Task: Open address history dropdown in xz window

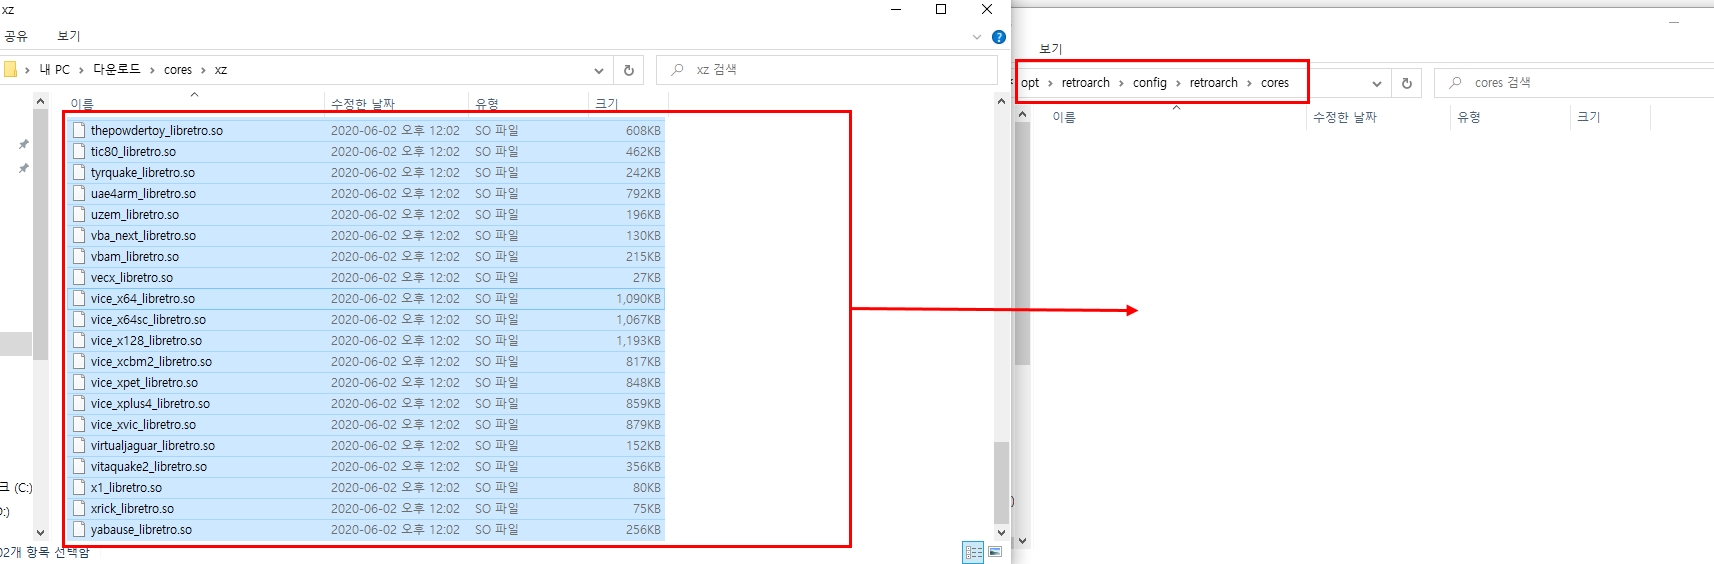Action: 598,70
